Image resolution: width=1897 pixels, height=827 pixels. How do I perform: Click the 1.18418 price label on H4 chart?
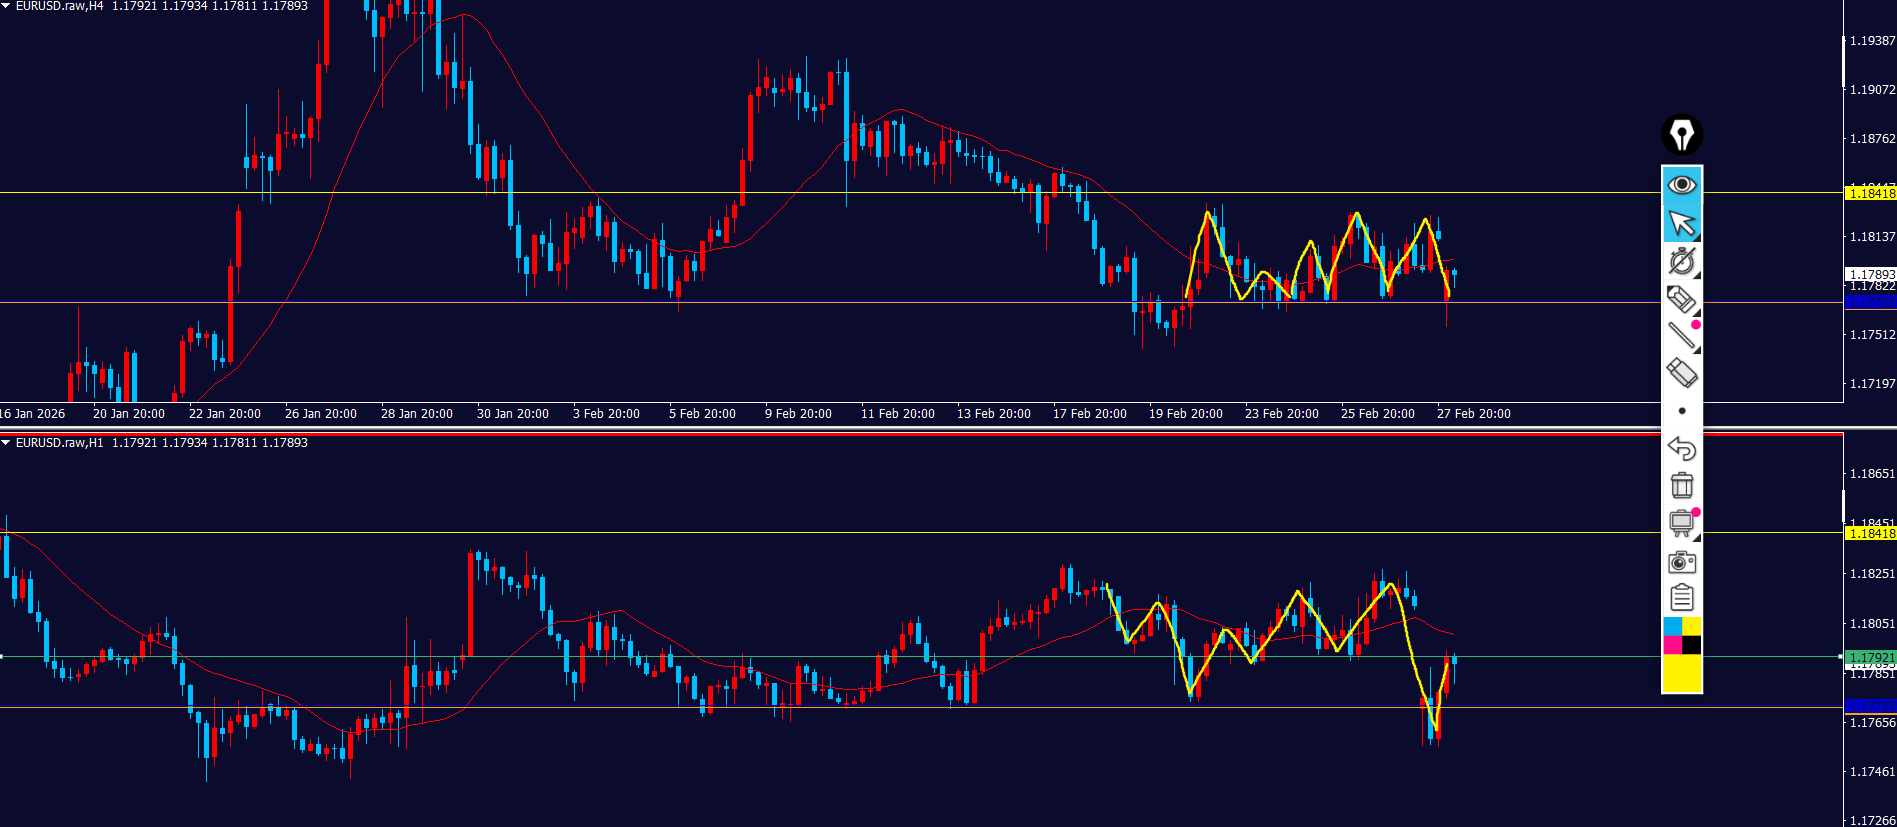[1870, 193]
